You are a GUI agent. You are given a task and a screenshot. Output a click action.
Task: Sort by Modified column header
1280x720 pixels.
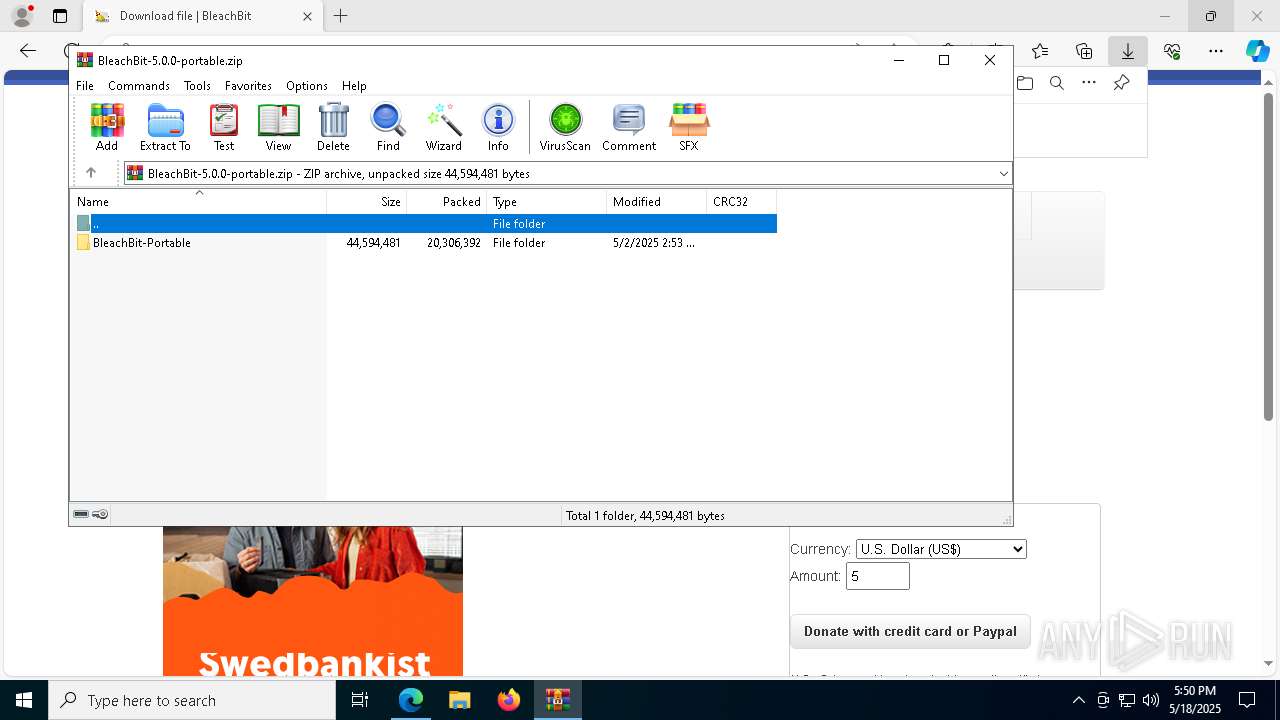tap(656, 201)
